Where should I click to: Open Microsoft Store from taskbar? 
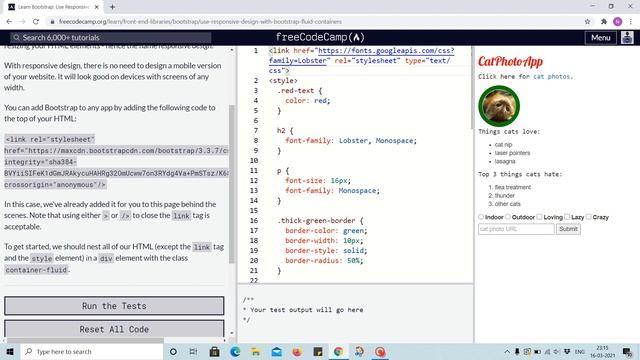[x=214, y=351]
